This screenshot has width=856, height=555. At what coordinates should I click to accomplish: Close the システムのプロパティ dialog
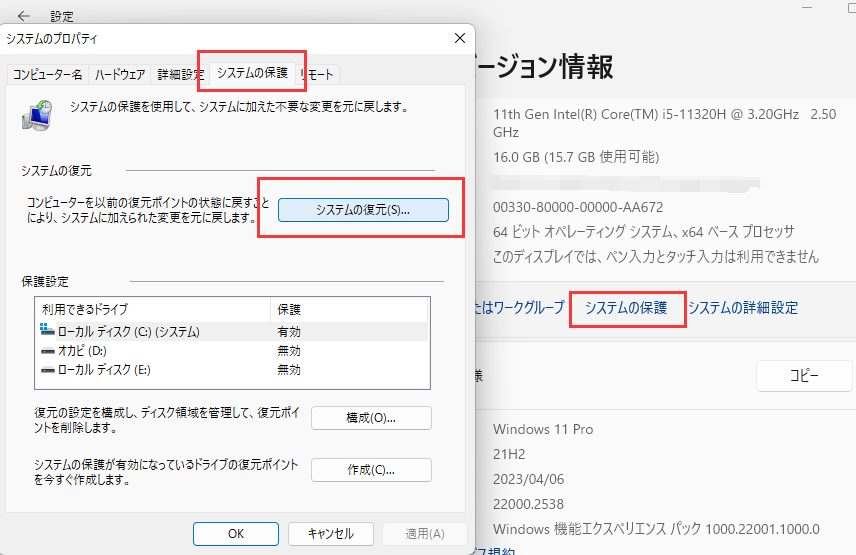[460, 38]
